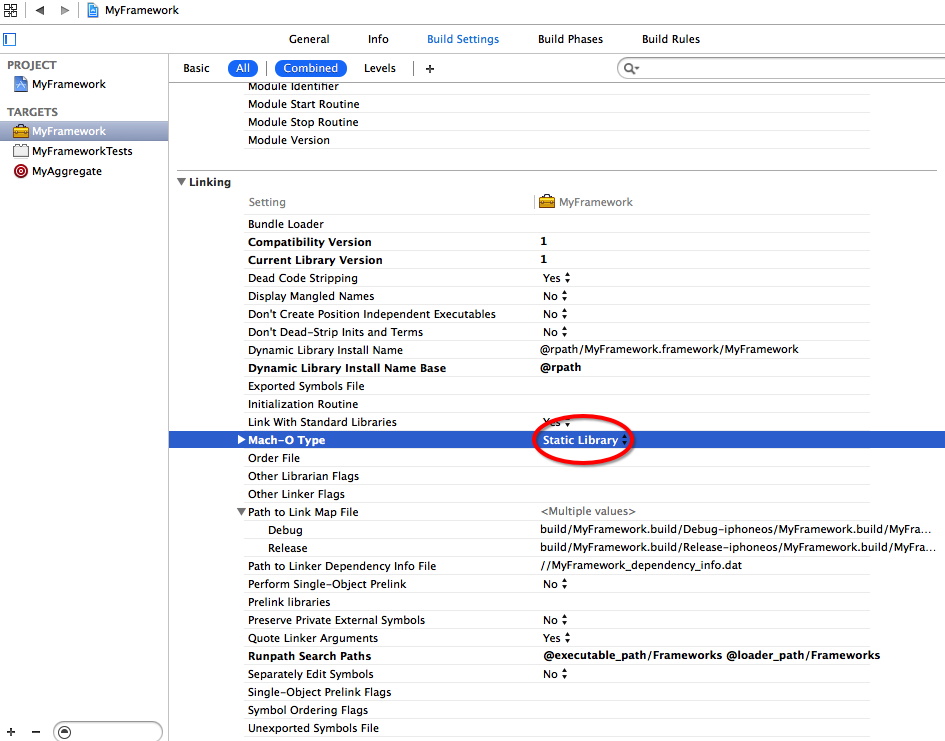Select the Module Version row
This screenshot has height=741, width=945.
(x=558, y=140)
